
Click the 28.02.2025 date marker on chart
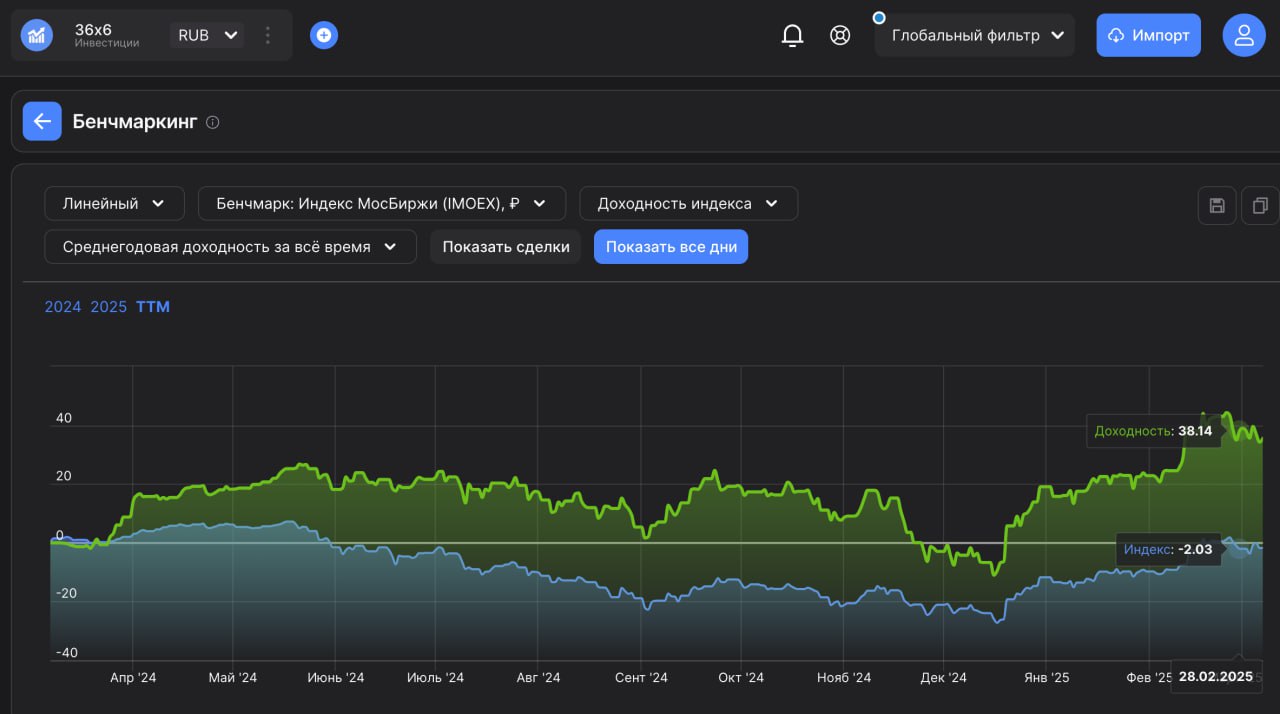[x=1215, y=677]
